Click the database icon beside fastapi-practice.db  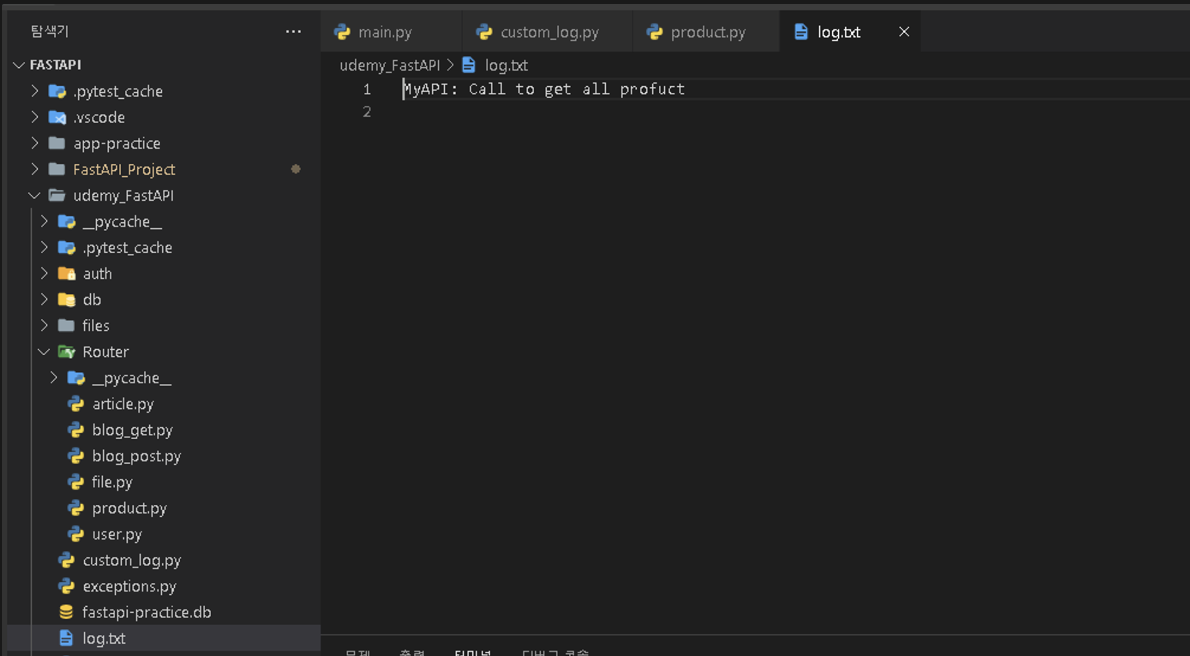[x=66, y=612]
